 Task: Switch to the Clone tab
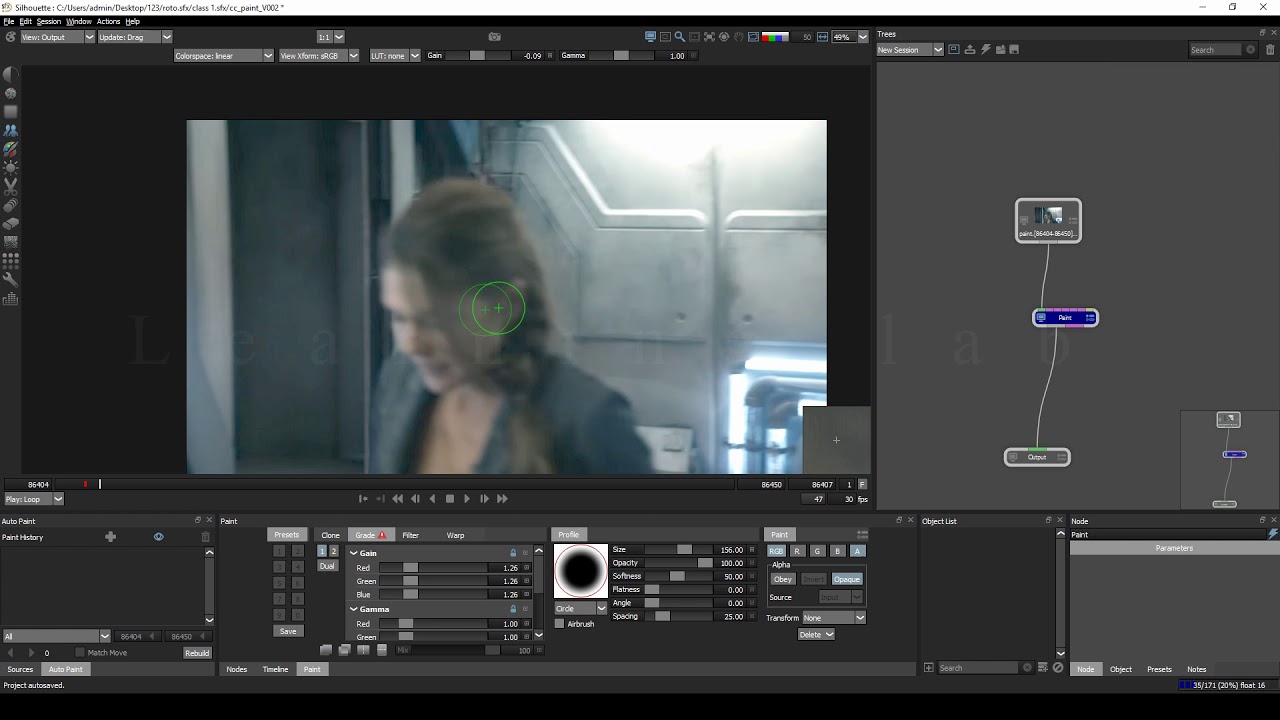click(x=331, y=535)
